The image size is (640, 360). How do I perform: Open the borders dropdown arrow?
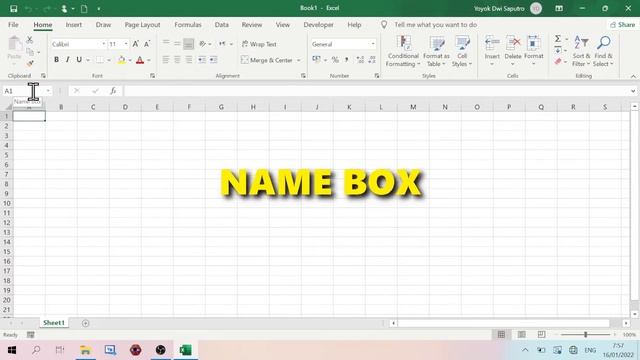(x=109, y=60)
